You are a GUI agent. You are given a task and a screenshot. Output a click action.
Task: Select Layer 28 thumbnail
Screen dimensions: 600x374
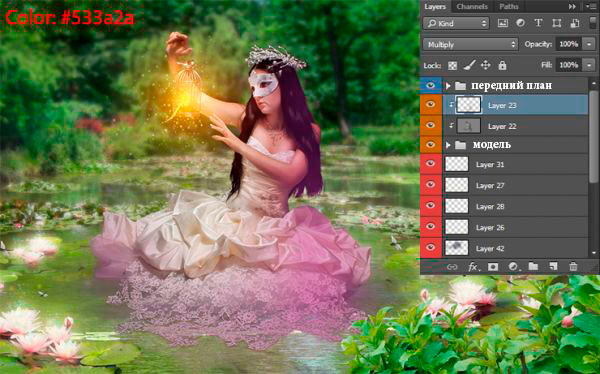pos(457,206)
